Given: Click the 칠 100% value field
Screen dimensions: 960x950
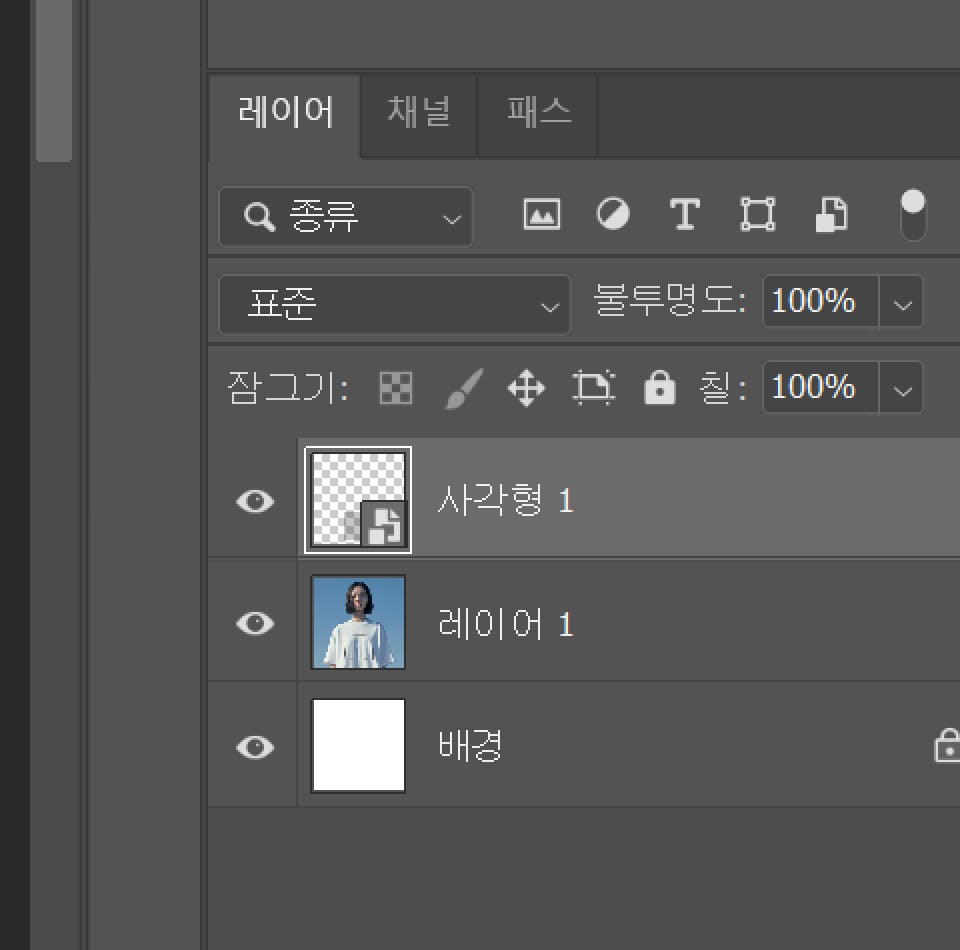Looking at the screenshot, I should coord(820,387).
